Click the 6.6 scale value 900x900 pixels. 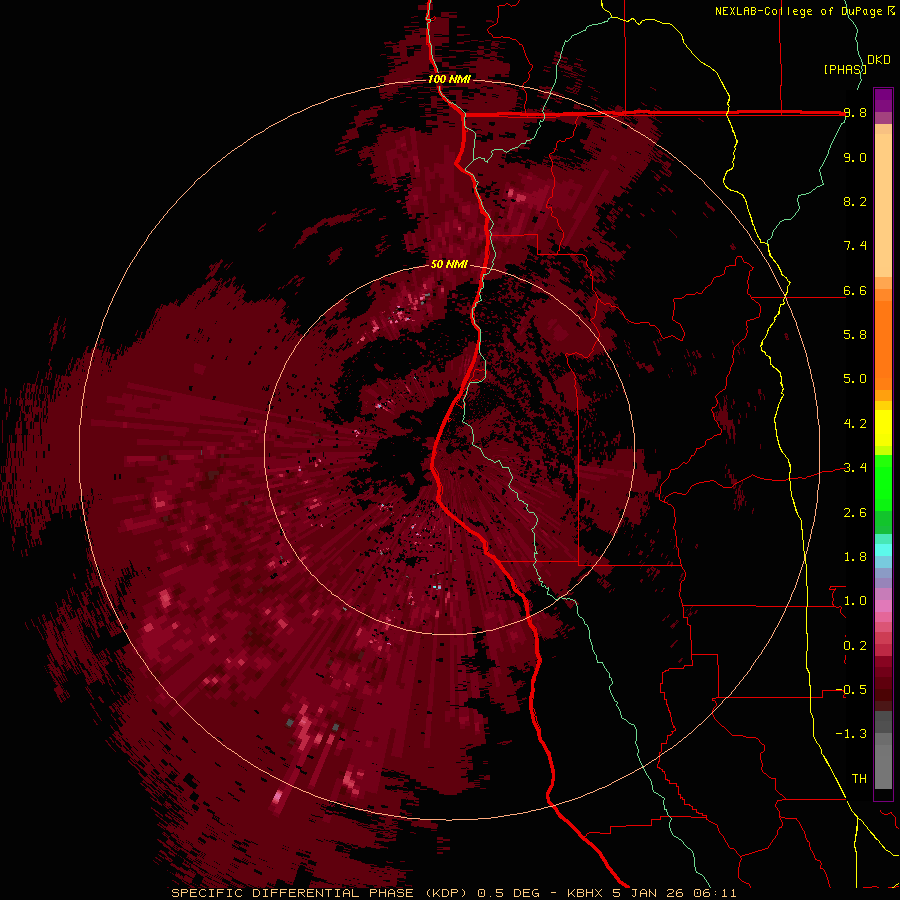pyautogui.click(x=855, y=290)
